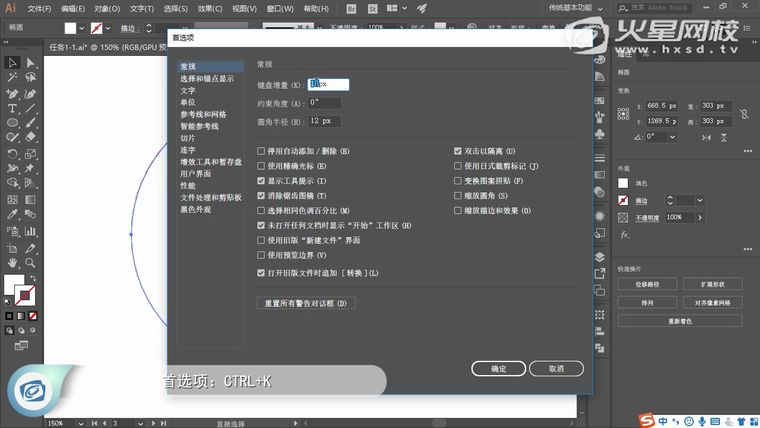Select the Magic Wand tool

point(12,77)
